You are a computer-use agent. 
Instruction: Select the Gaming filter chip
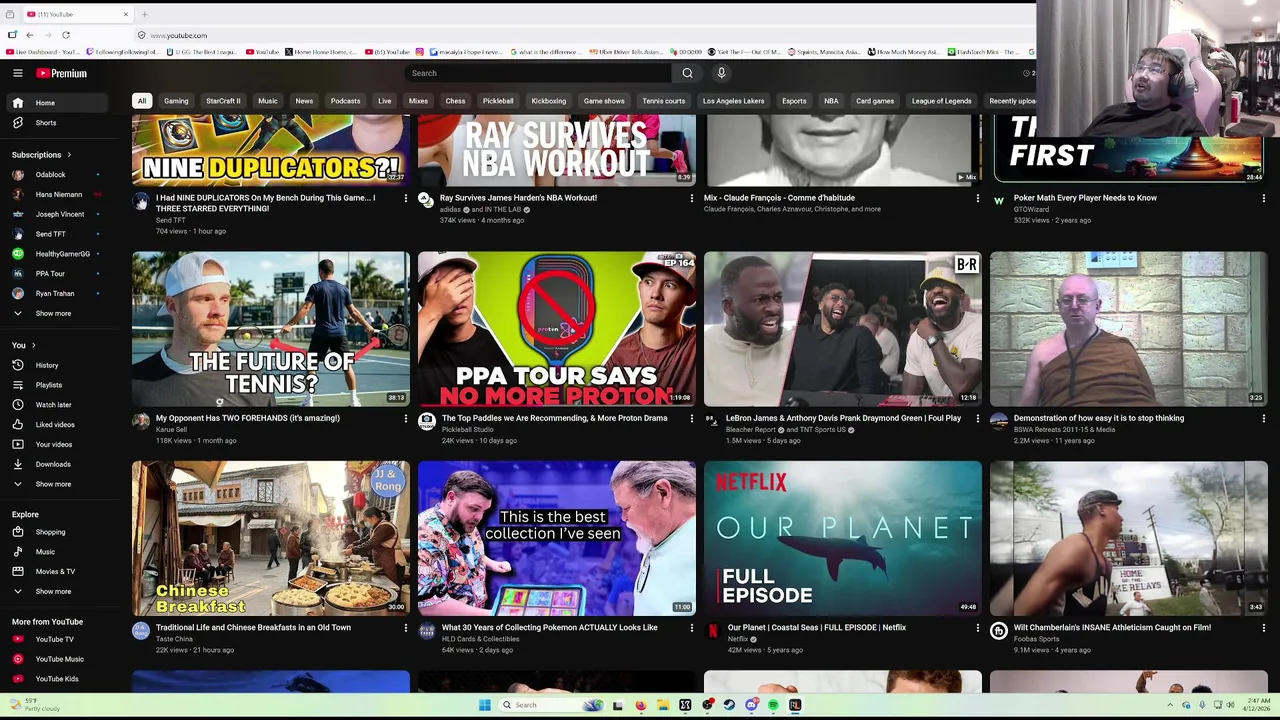176,101
